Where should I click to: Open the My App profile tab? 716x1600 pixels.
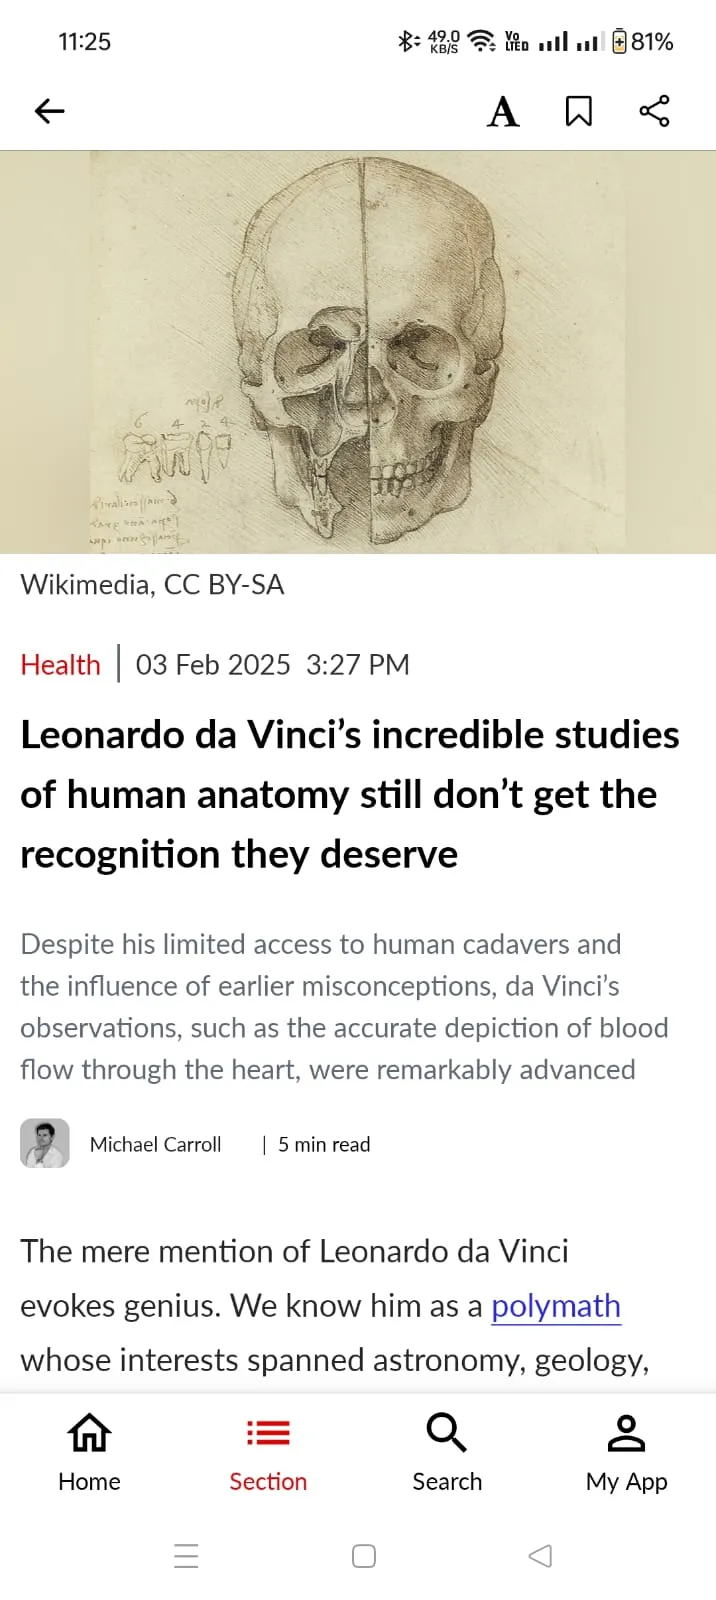(x=626, y=1453)
